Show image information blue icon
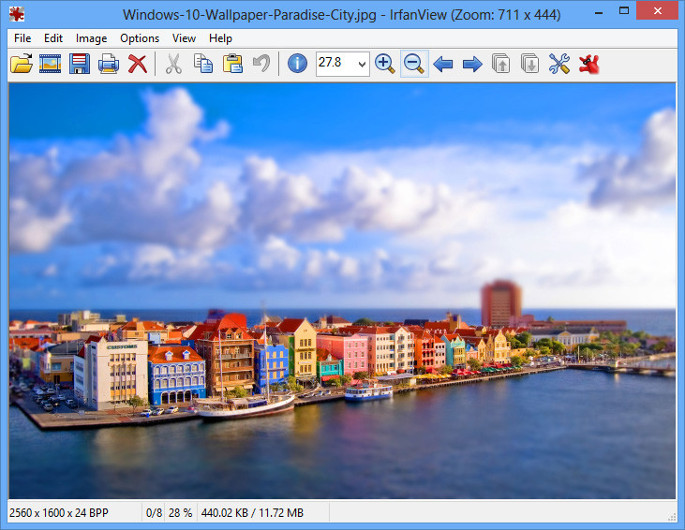 pyautogui.click(x=297, y=64)
